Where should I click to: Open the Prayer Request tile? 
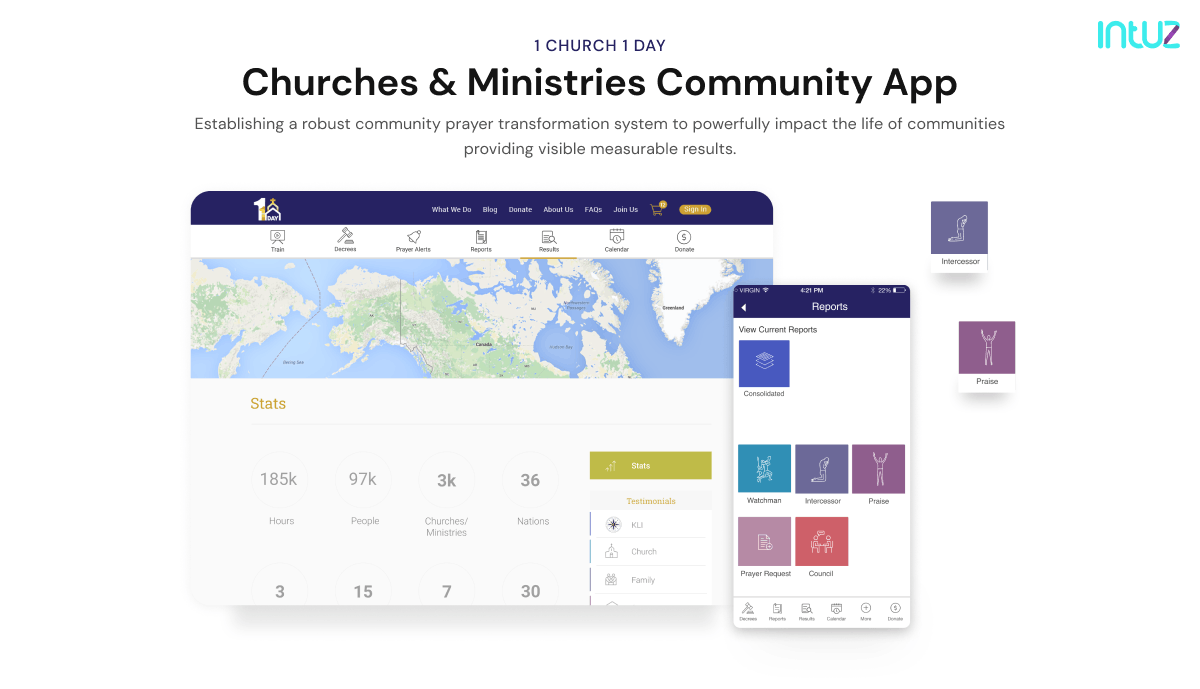[x=764, y=540]
